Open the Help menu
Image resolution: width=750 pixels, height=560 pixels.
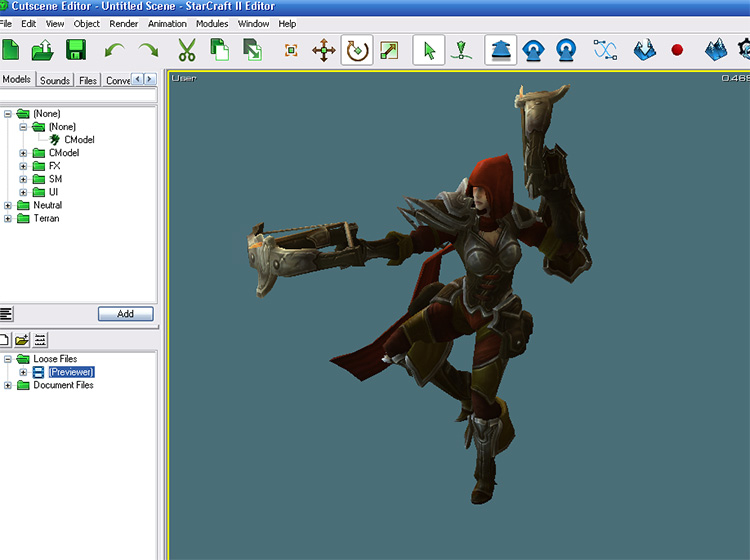[287, 23]
